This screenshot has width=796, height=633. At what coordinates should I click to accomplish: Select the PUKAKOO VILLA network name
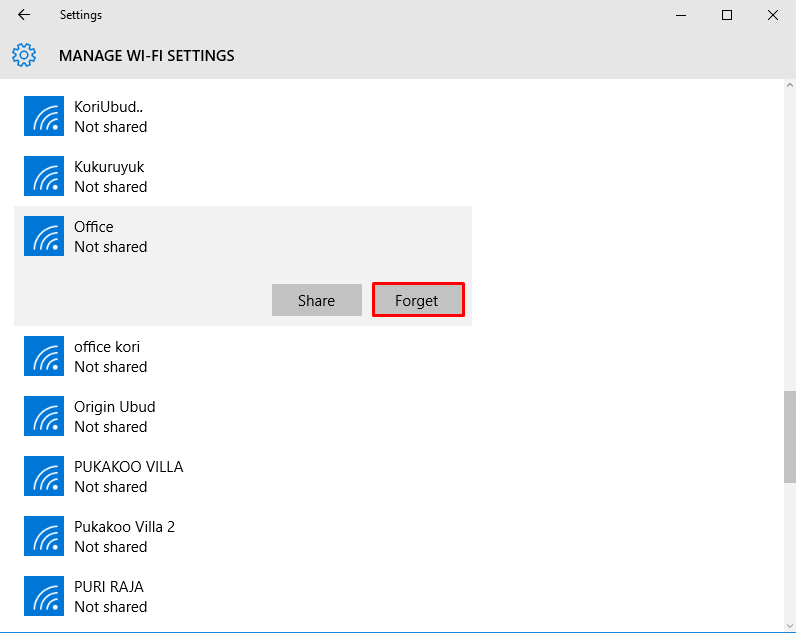coord(128,467)
